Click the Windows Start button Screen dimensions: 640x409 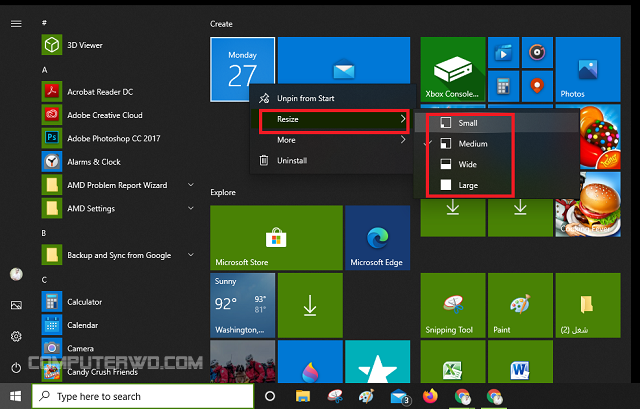pos(16,396)
